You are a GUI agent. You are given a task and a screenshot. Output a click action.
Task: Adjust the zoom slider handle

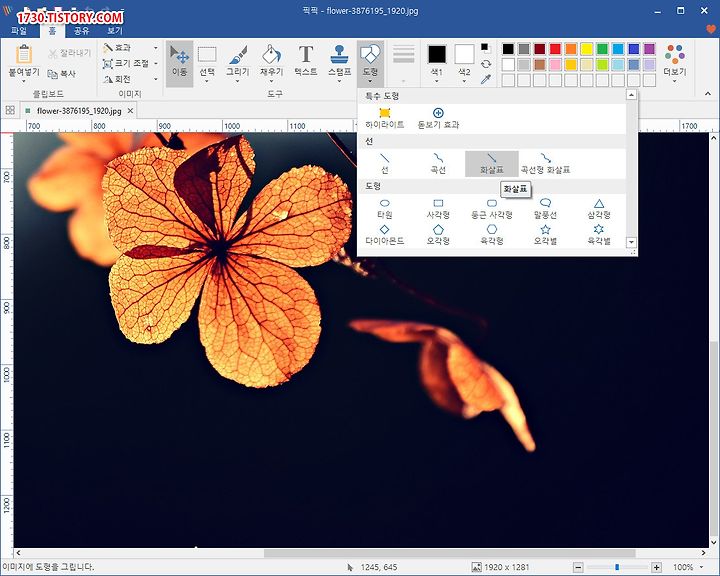(x=617, y=567)
